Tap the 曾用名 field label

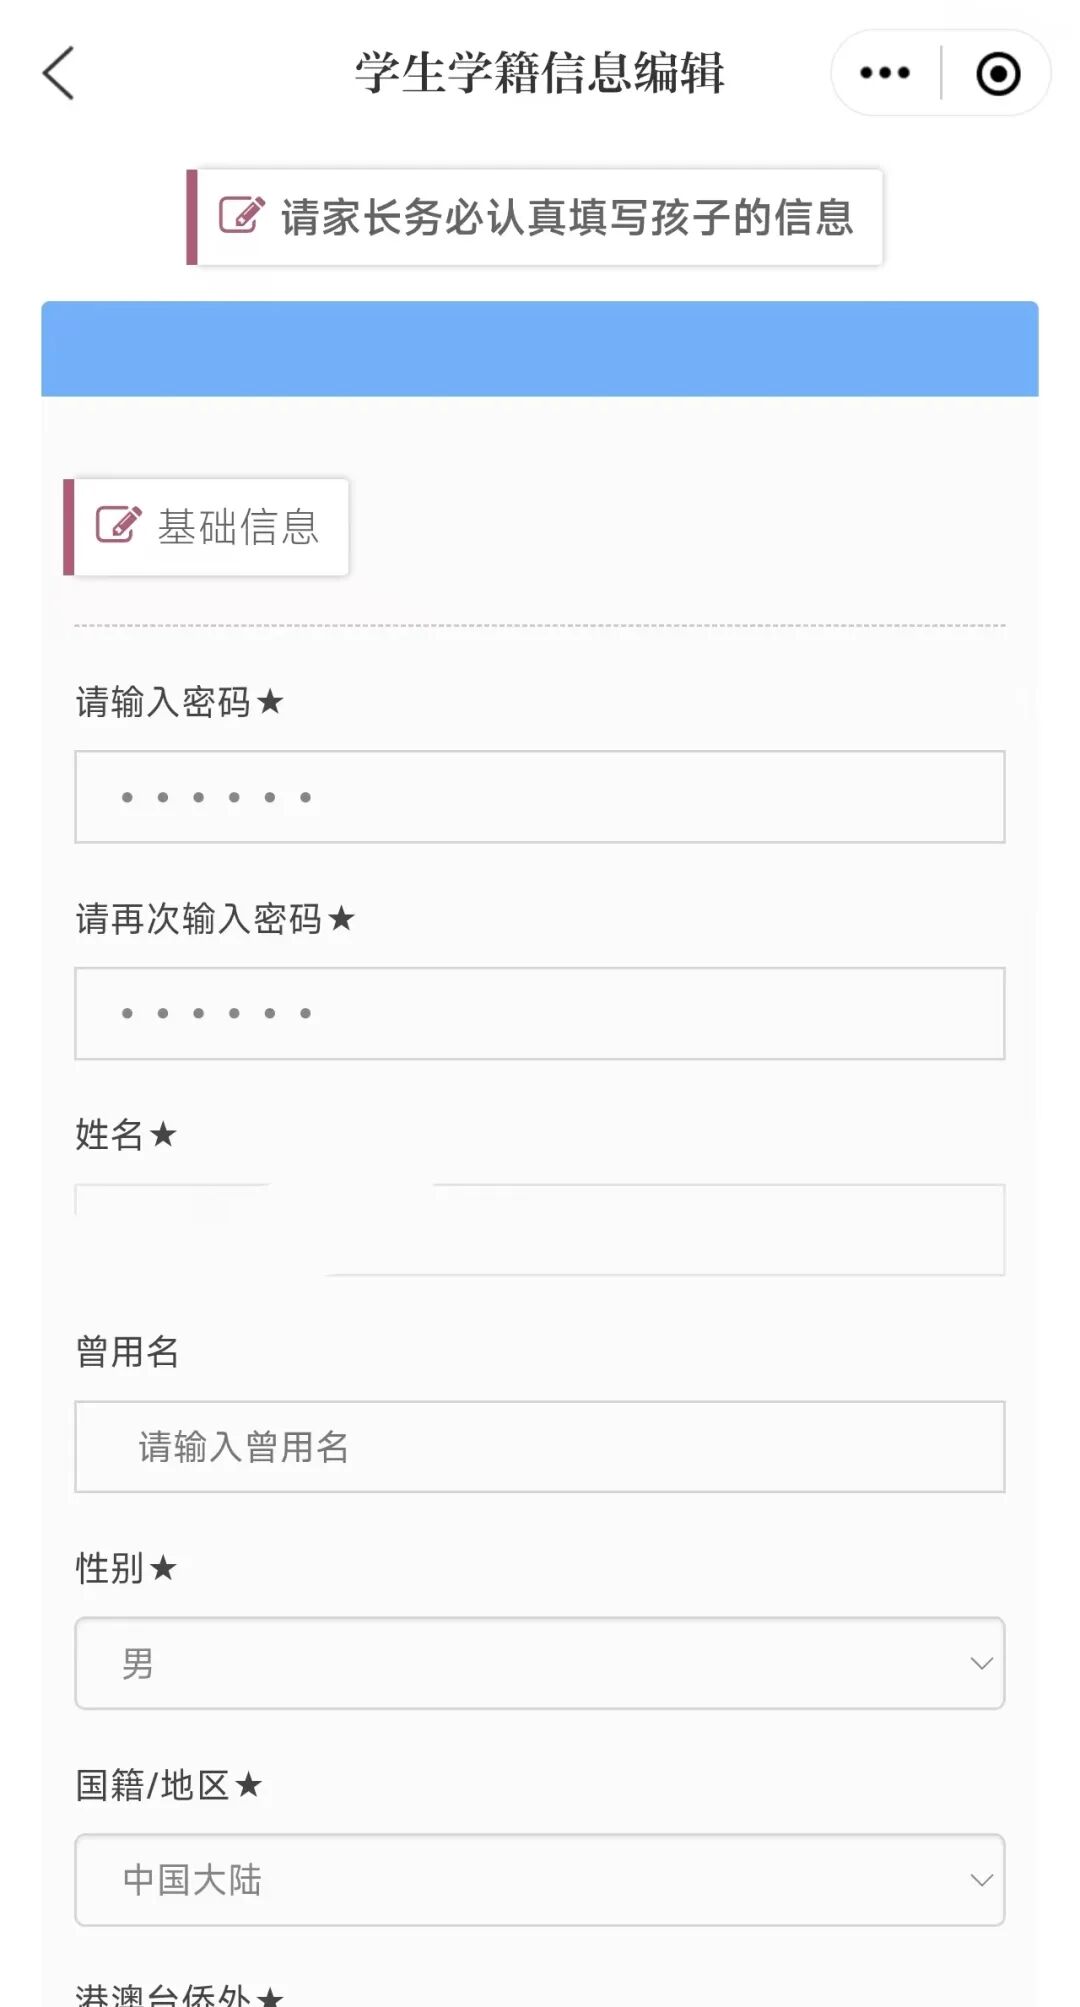point(127,1351)
